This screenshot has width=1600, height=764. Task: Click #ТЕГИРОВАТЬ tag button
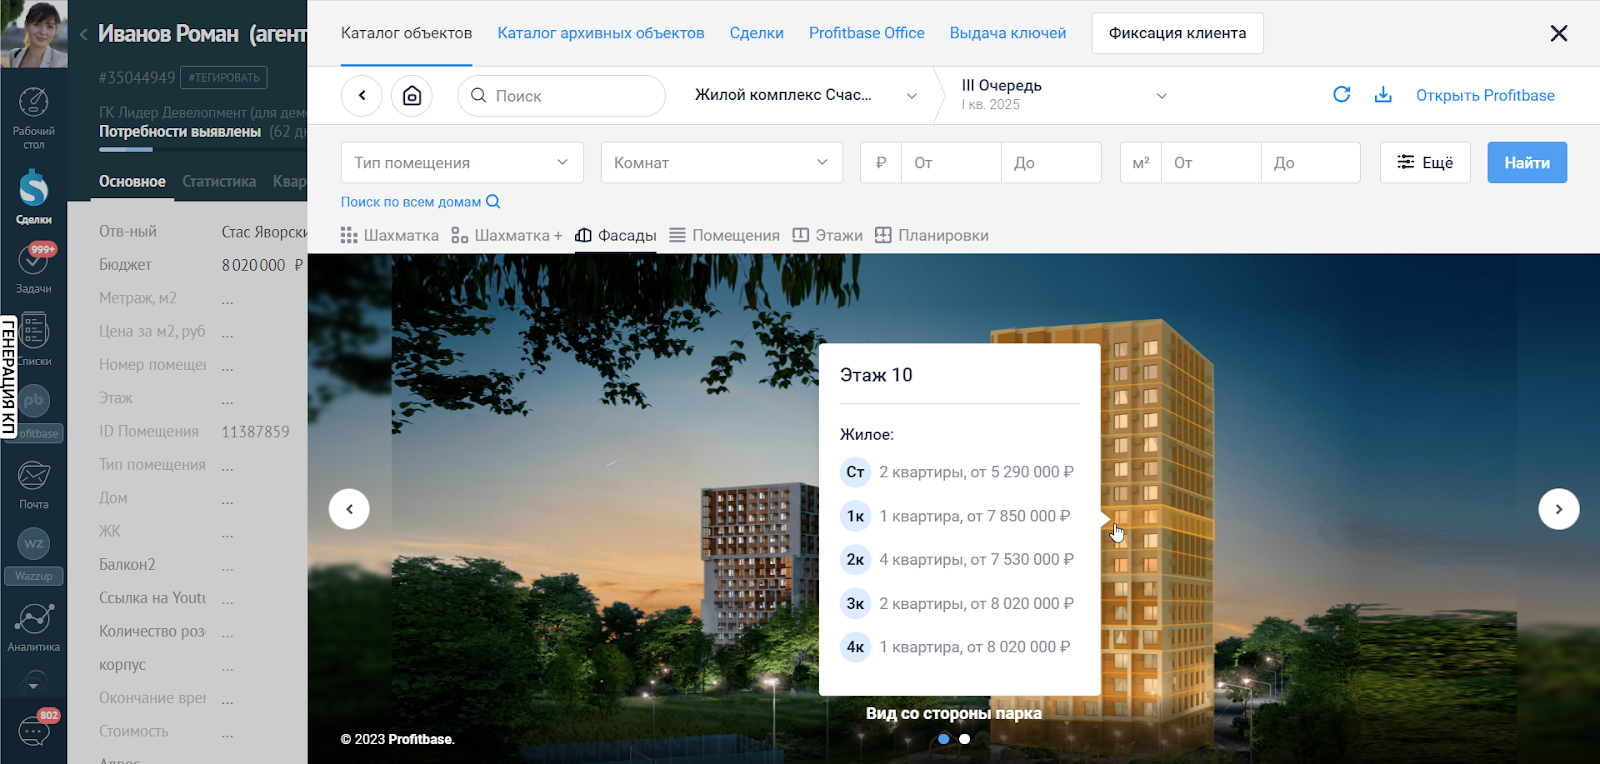coord(224,77)
